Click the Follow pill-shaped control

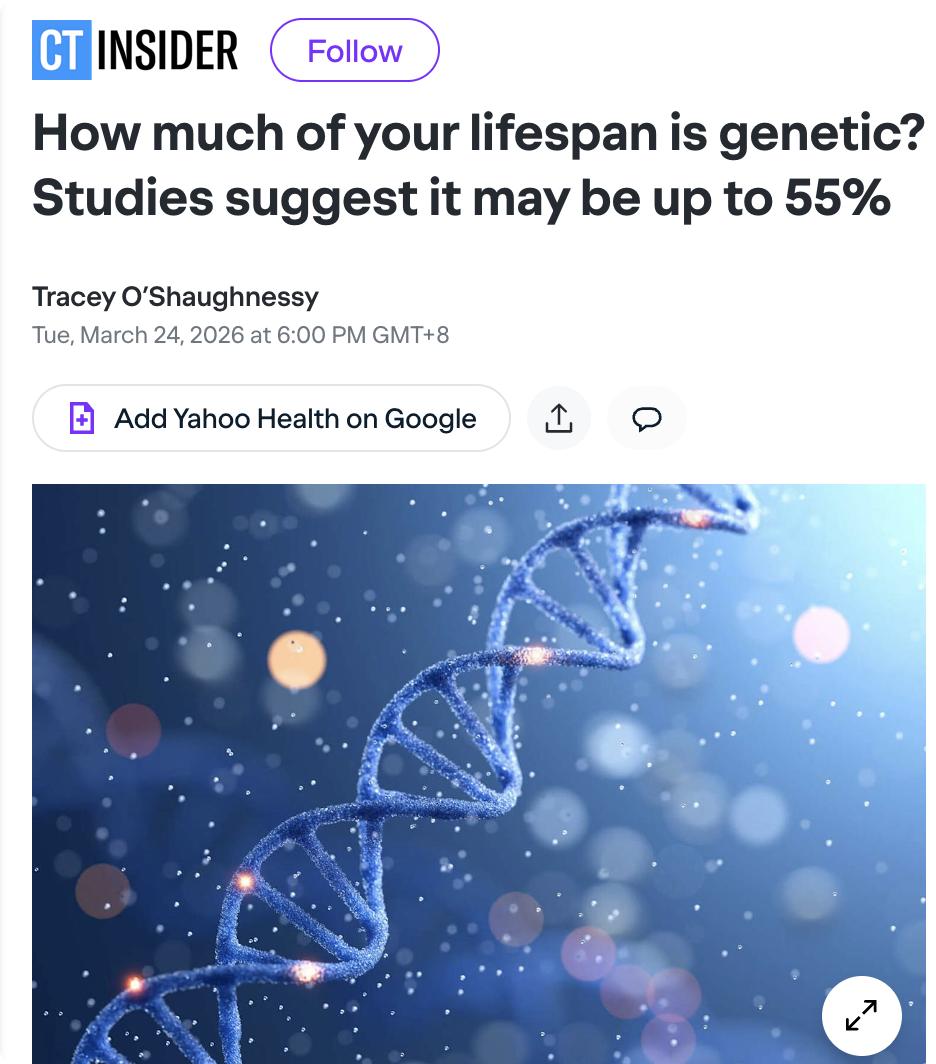coord(354,50)
